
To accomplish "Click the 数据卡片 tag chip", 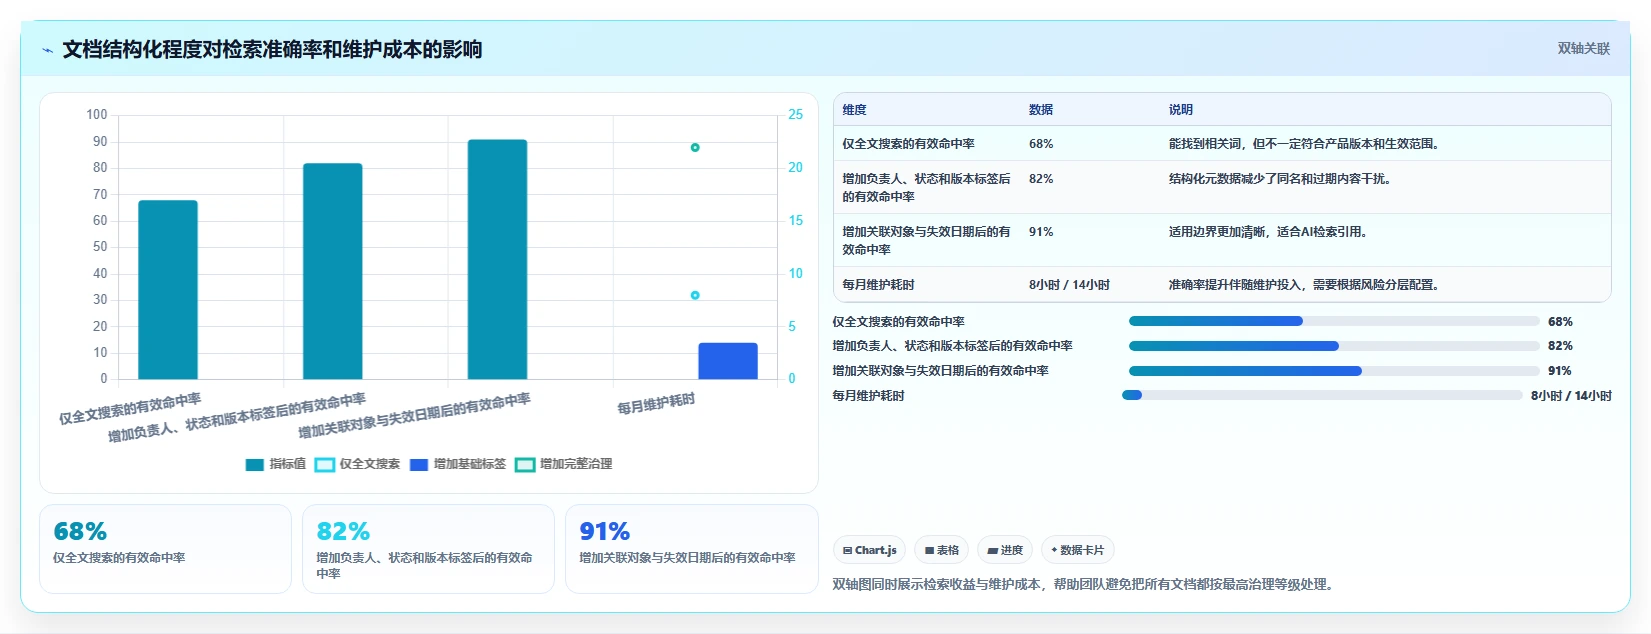I will pyautogui.click(x=1077, y=550).
